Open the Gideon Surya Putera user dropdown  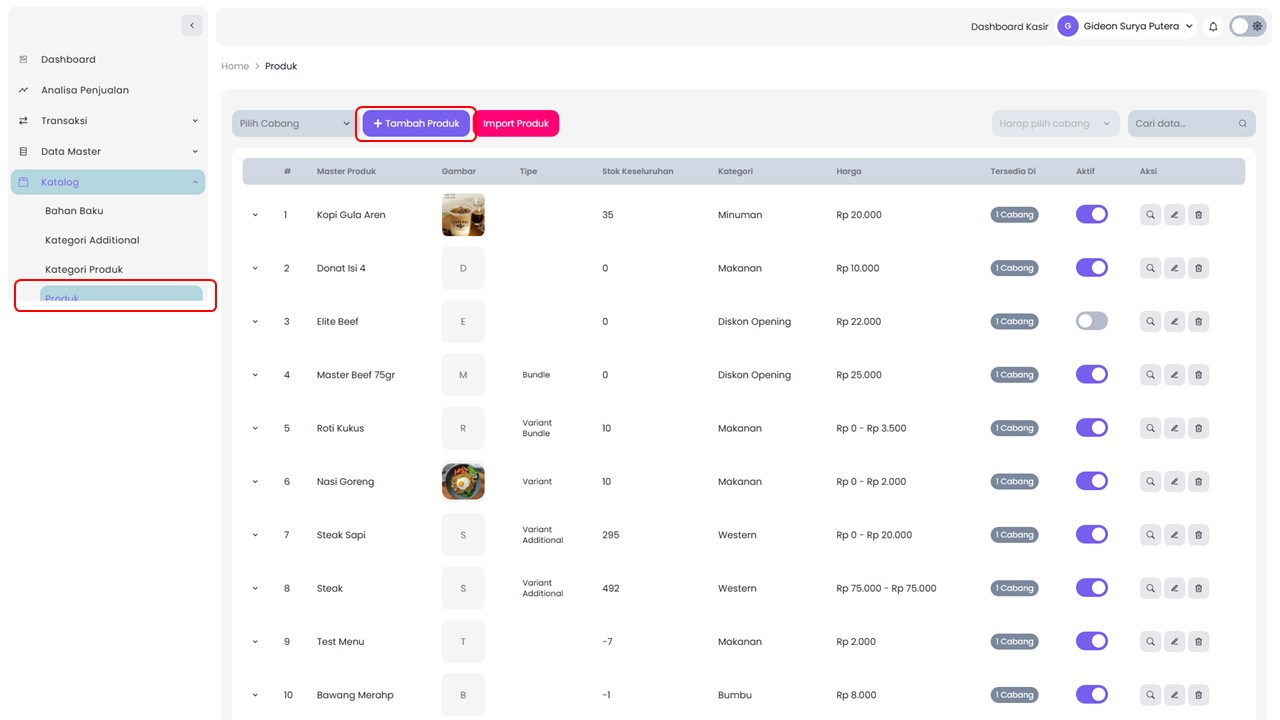click(1127, 27)
